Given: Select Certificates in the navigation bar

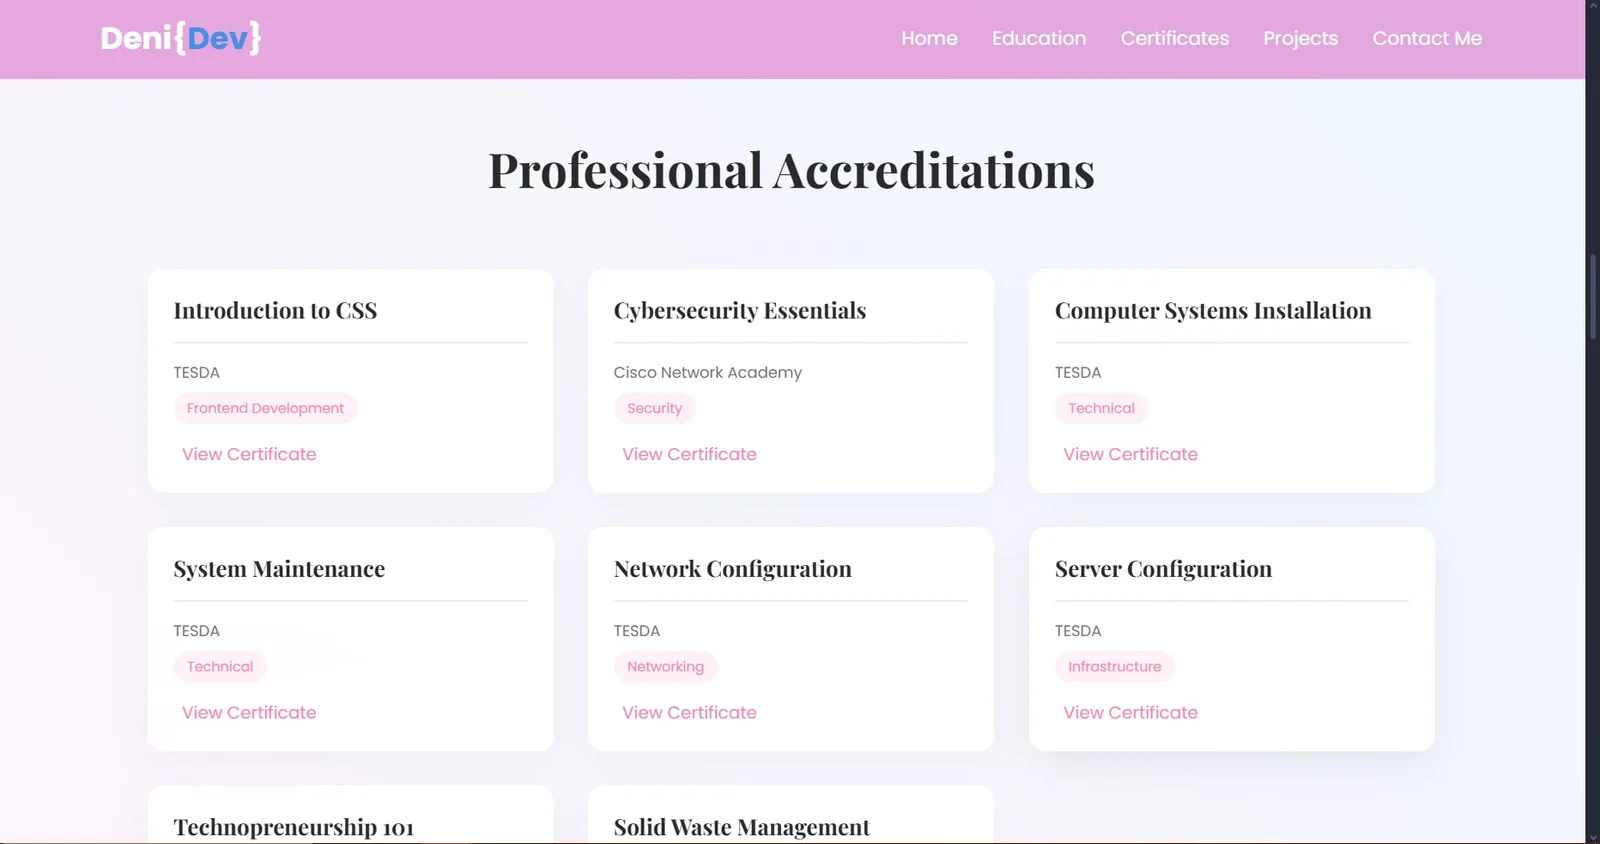Looking at the screenshot, I should tap(1175, 38).
